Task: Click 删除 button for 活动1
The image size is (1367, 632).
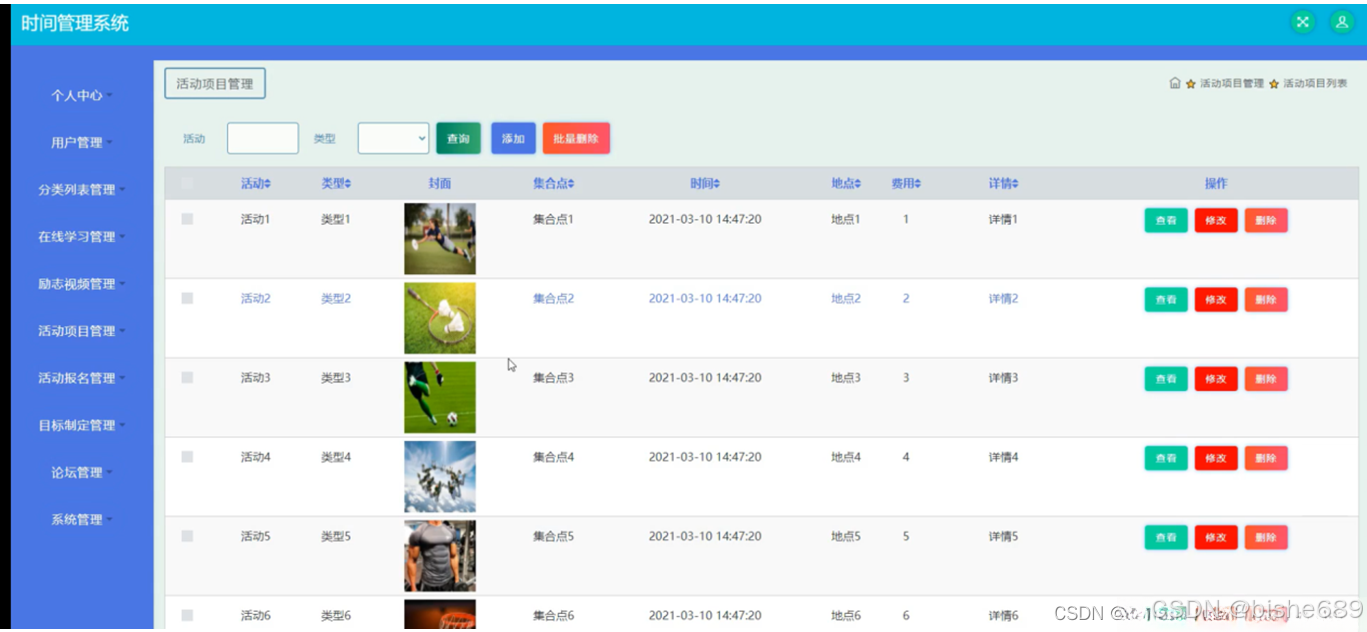Action: 1266,221
